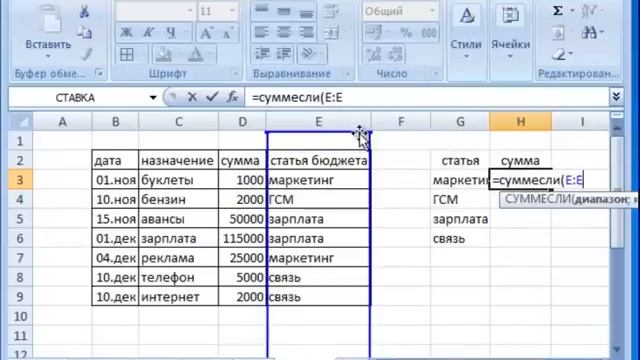Click the Select All corner button
This screenshot has height=360, width=640.
pyautogui.click(x=20, y=122)
